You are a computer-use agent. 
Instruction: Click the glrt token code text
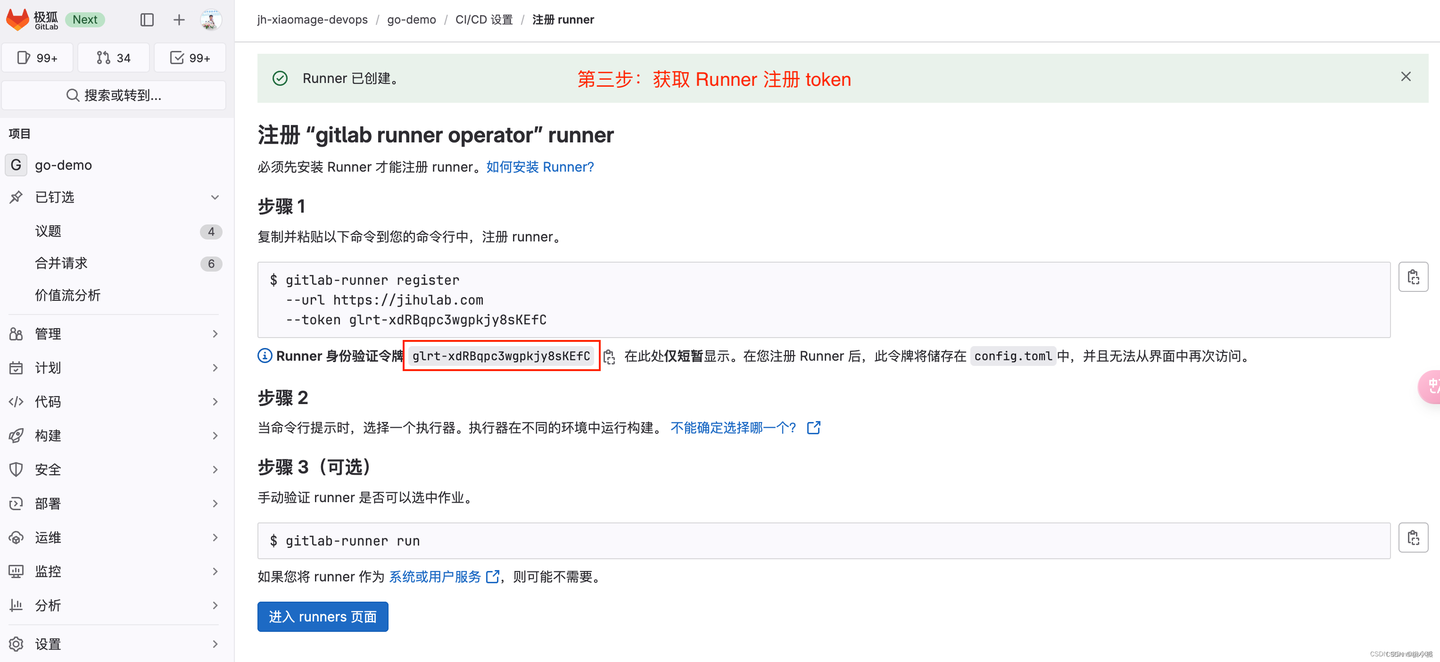tap(501, 356)
